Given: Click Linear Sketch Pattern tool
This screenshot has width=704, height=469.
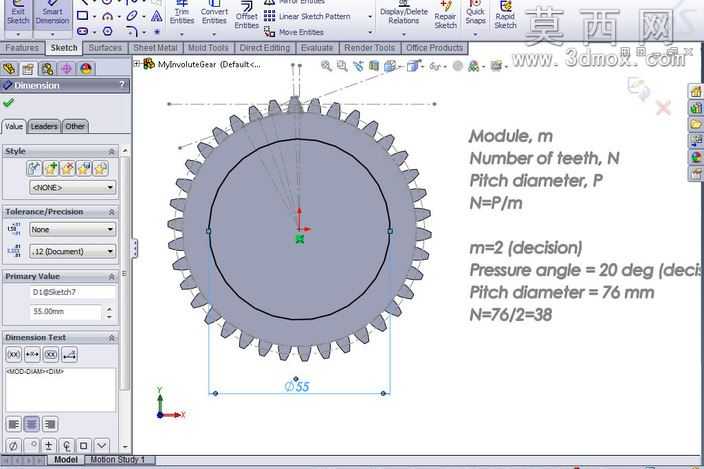Looking at the screenshot, I should click(307, 17).
